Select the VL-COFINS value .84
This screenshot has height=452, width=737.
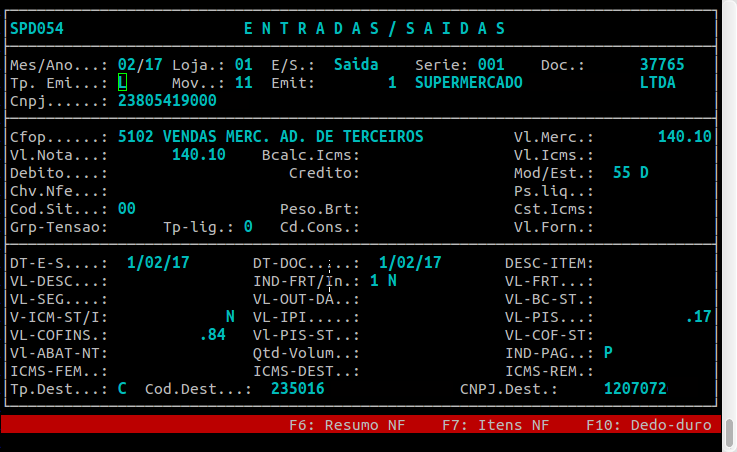[x=212, y=335]
